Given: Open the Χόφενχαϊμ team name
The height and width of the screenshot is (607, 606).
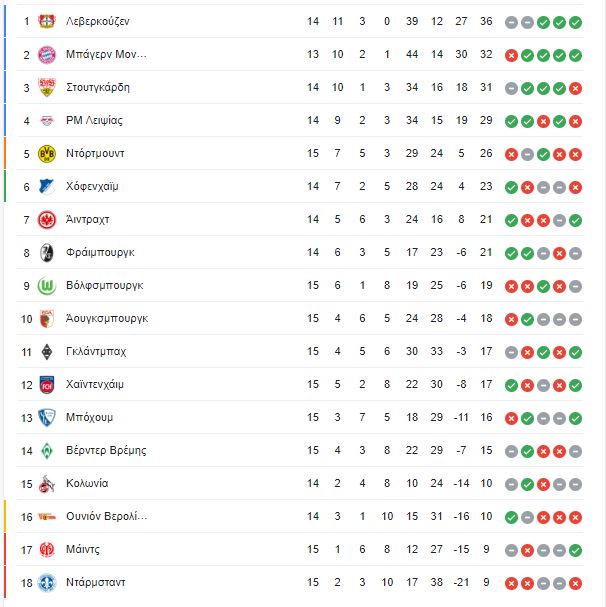Looking at the screenshot, I should [92, 187].
